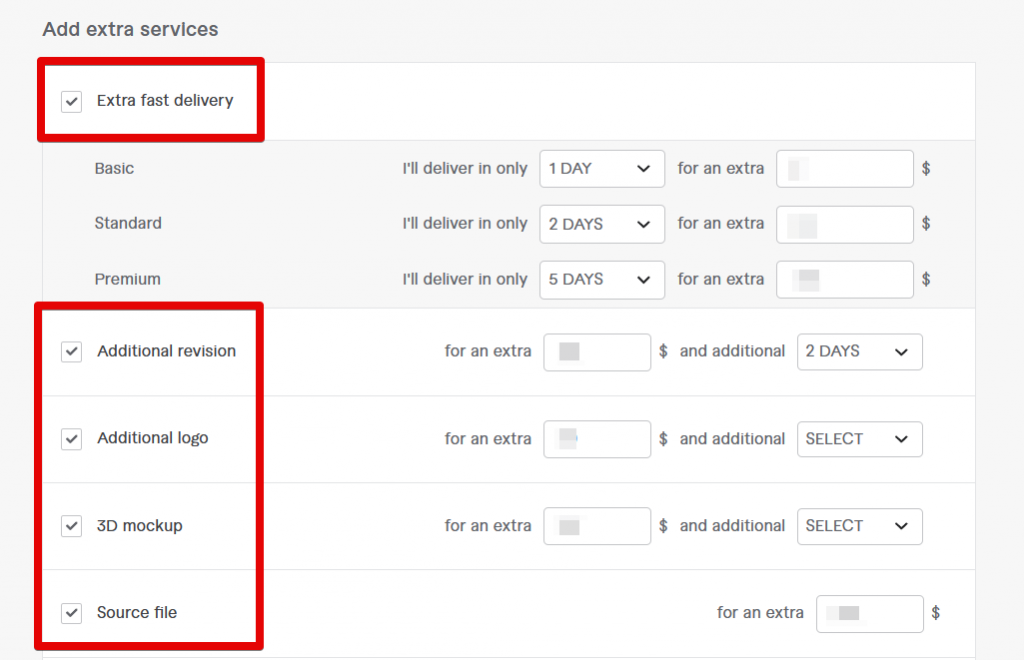
Task: Uncheck the Additional logo service
Action: 71,438
